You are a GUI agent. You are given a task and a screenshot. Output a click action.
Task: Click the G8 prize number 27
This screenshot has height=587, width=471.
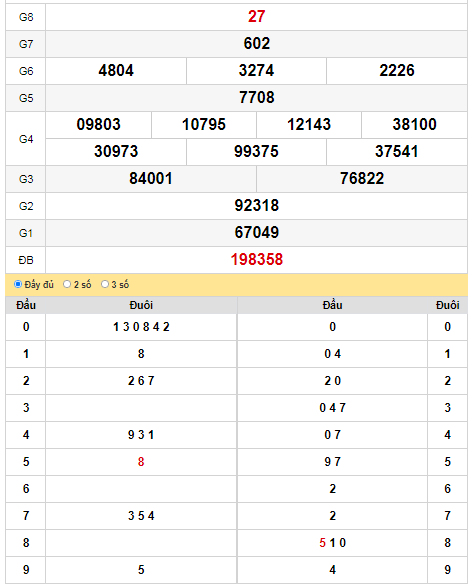tap(256, 17)
